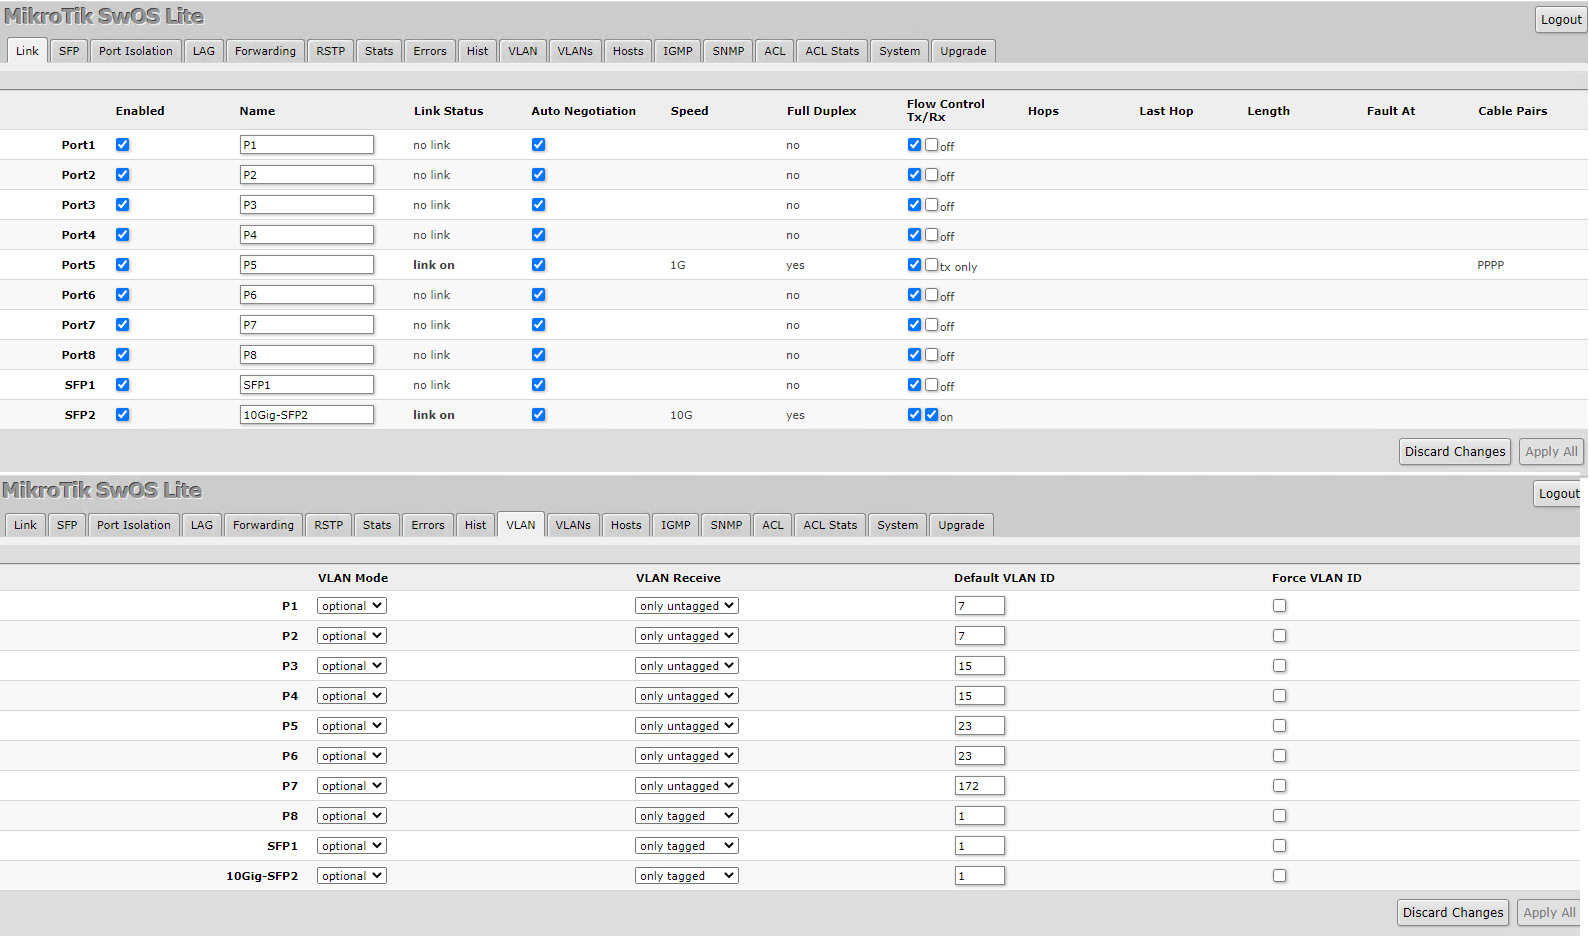Discard changes on the Link page

tap(1455, 452)
